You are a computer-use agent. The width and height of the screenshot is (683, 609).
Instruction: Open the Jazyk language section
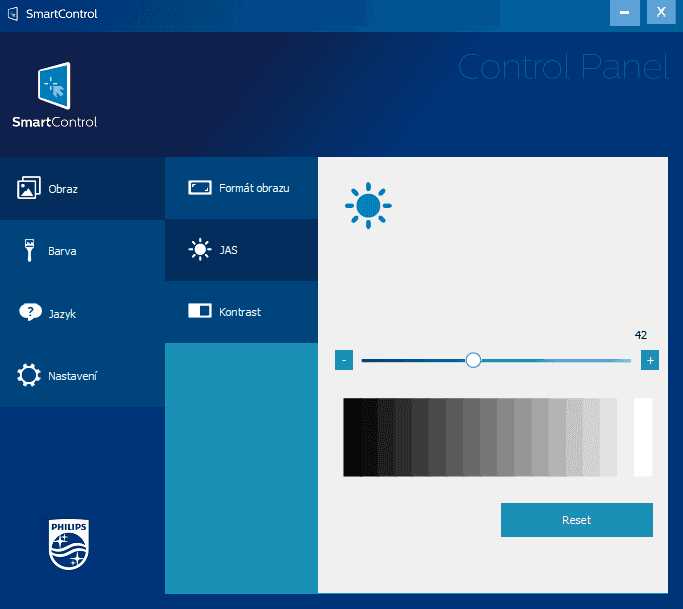[x=82, y=313]
